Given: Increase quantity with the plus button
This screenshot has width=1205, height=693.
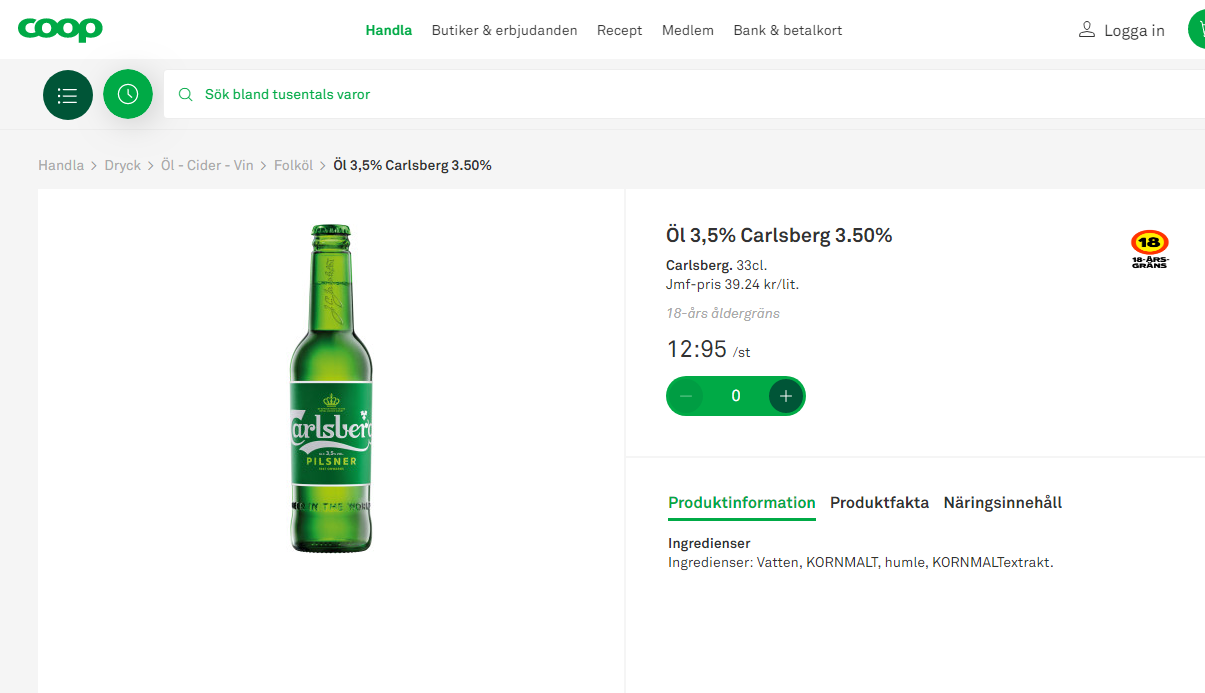Looking at the screenshot, I should pos(786,396).
